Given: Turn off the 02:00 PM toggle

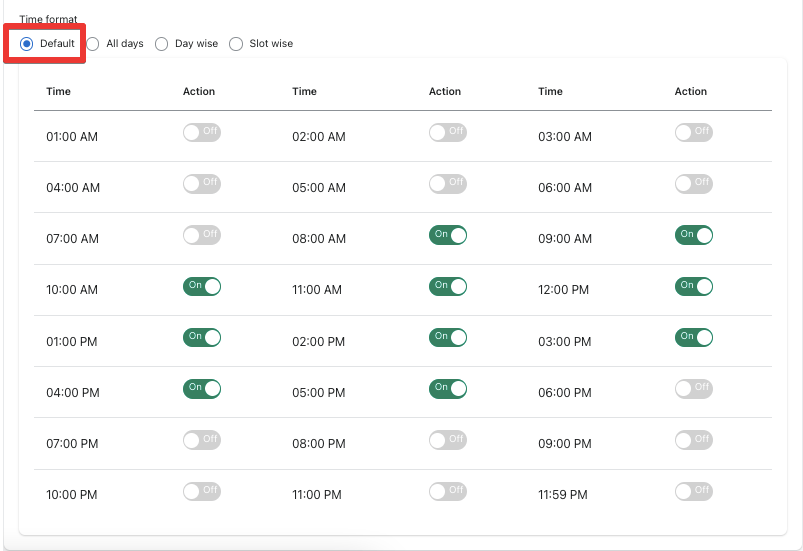Looking at the screenshot, I should coord(447,338).
